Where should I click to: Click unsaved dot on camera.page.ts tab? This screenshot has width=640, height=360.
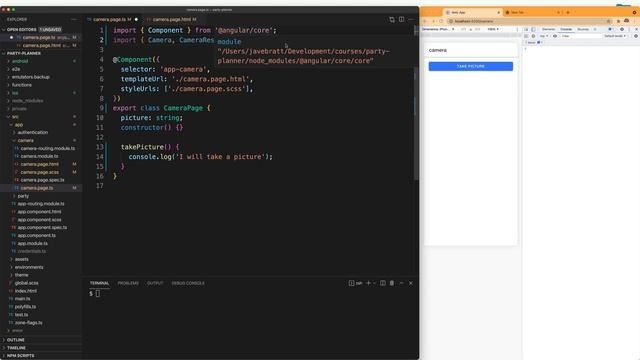coord(136,19)
